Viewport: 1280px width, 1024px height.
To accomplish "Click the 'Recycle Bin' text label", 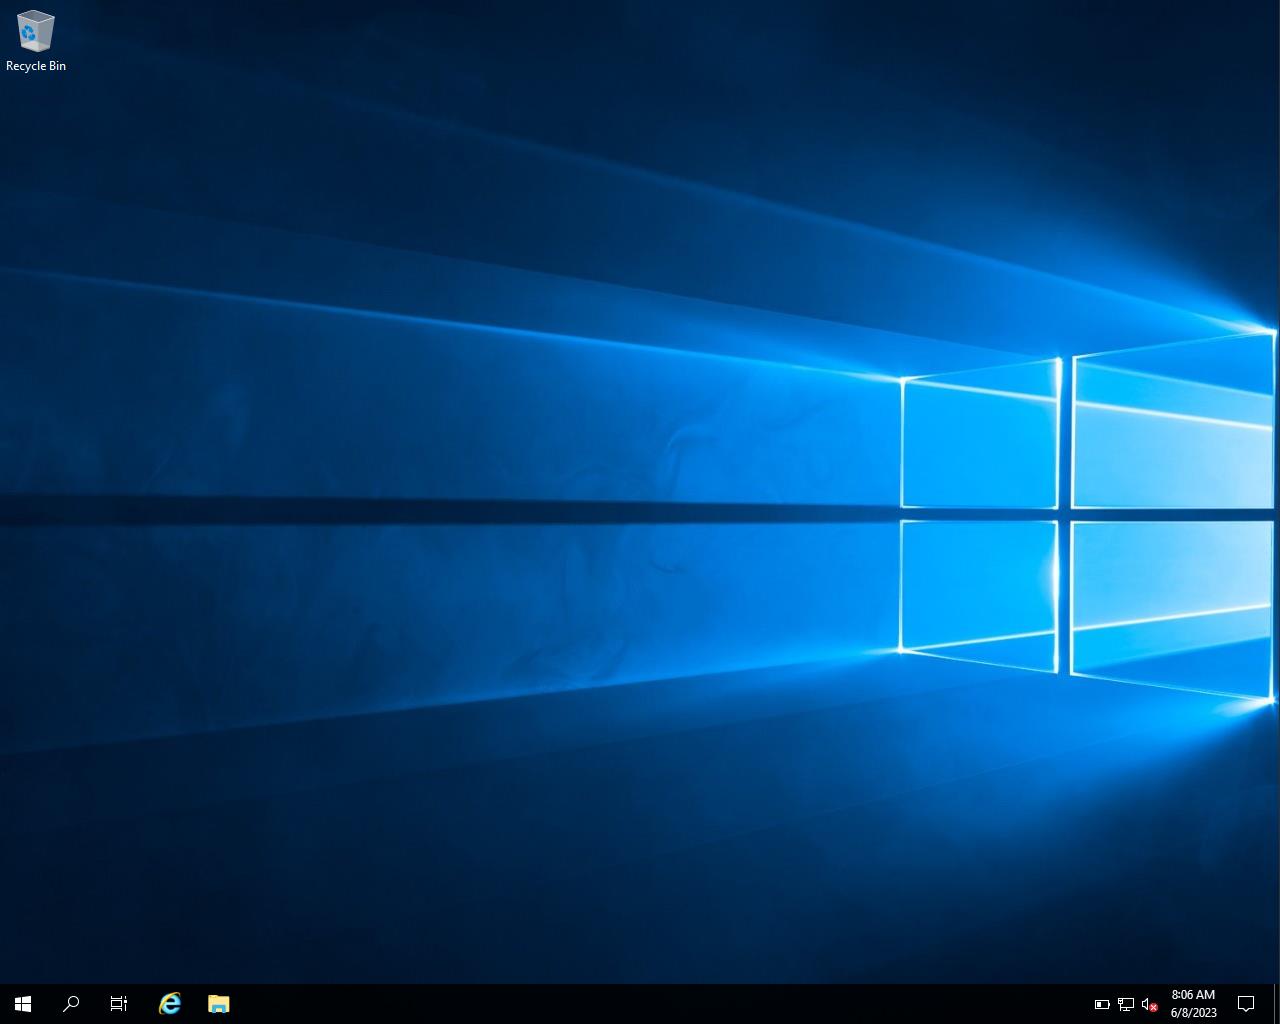I will 36,66.
